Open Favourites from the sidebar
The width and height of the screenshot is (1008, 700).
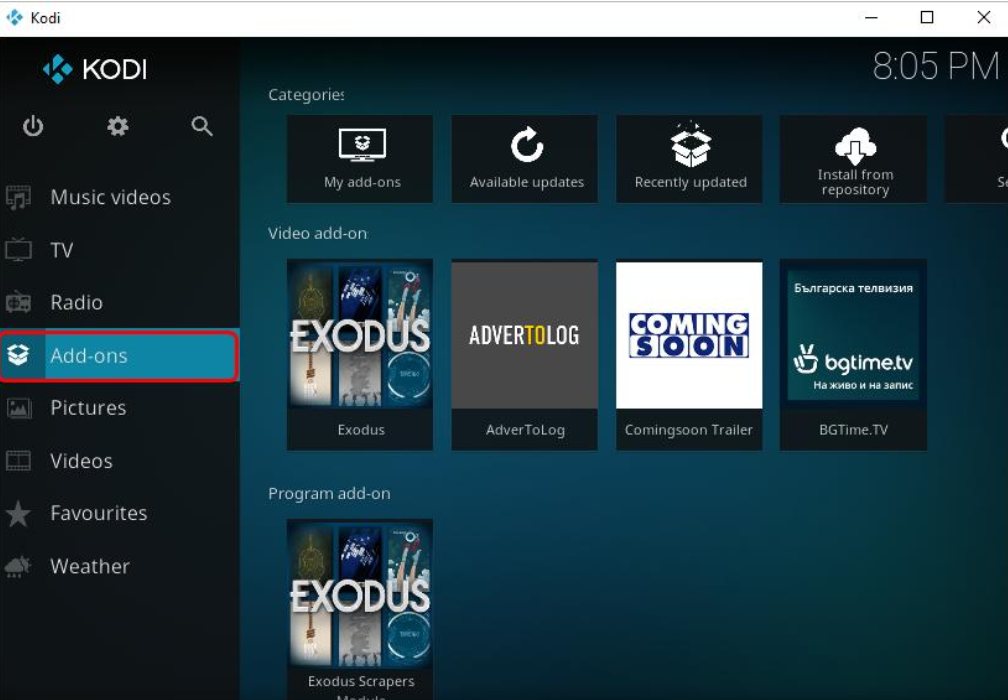click(98, 513)
